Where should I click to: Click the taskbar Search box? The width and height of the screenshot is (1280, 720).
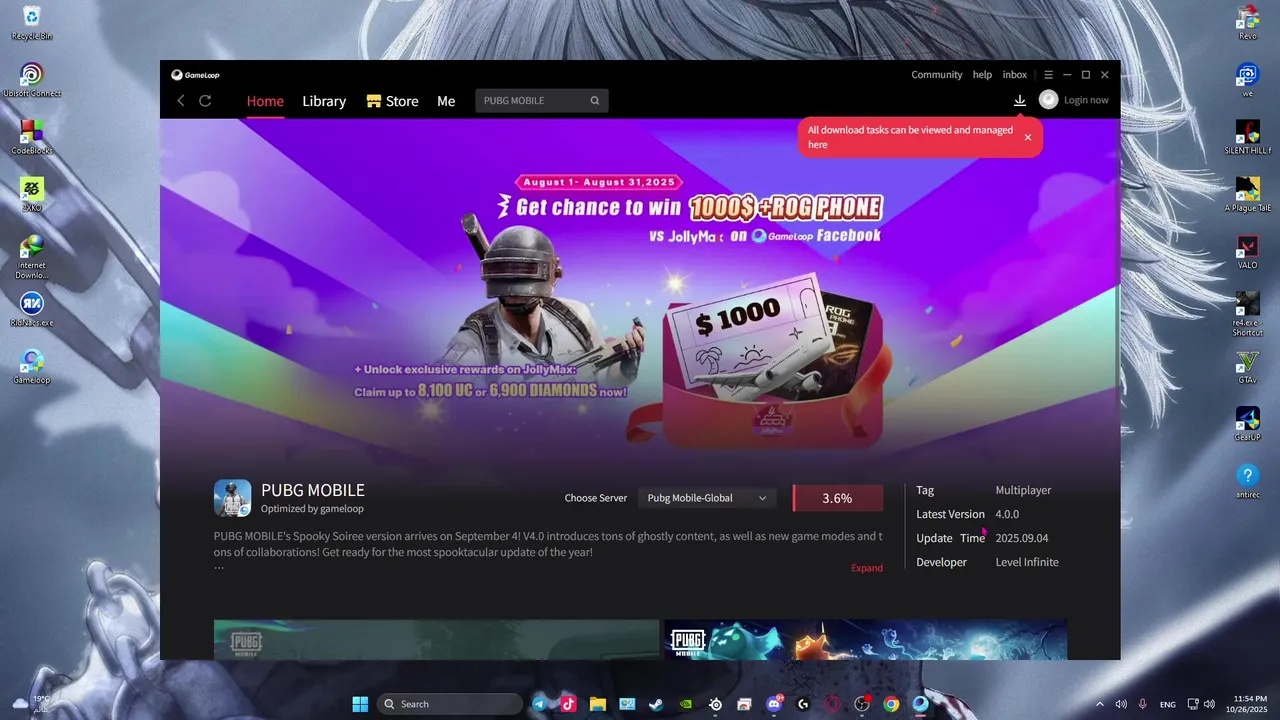pyautogui.click(x=450, y=704)
